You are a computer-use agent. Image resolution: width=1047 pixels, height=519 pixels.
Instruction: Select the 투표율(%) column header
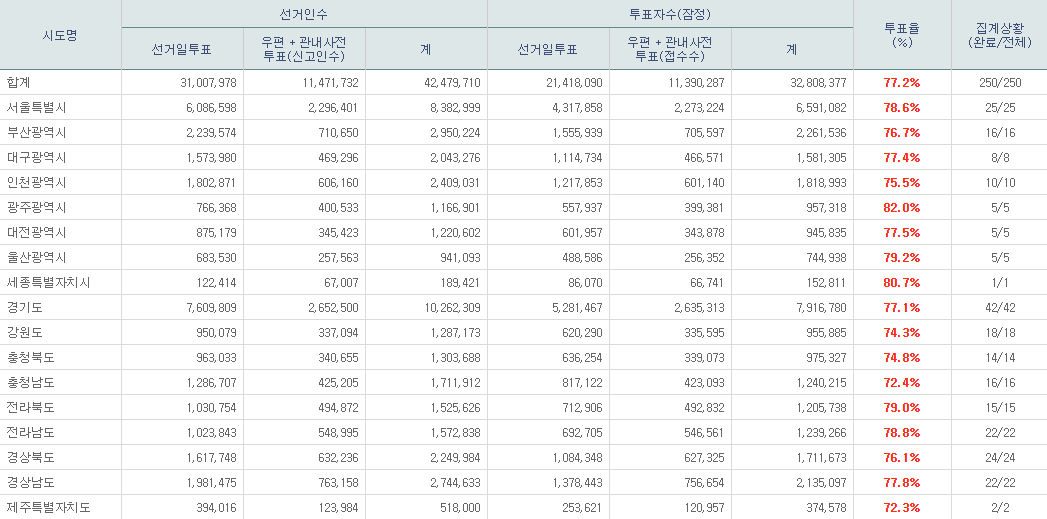[x=902, y=35]
